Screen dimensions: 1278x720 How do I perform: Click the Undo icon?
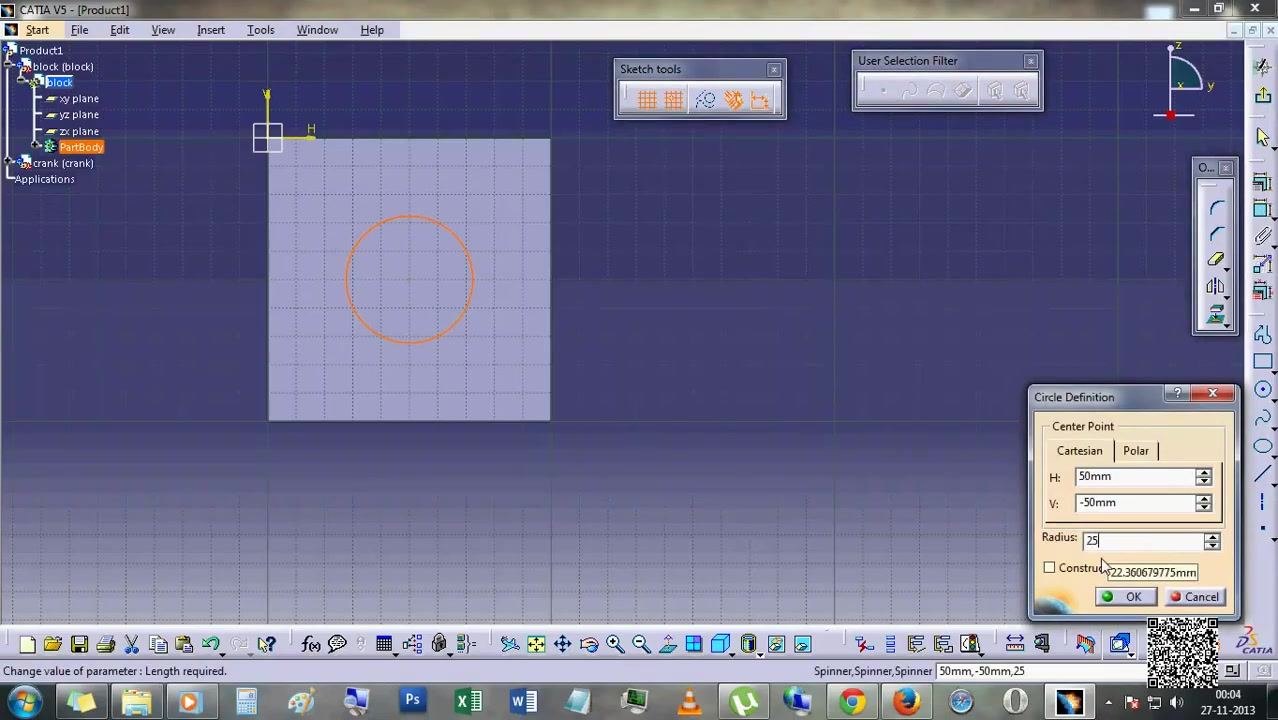click(211, 644)
